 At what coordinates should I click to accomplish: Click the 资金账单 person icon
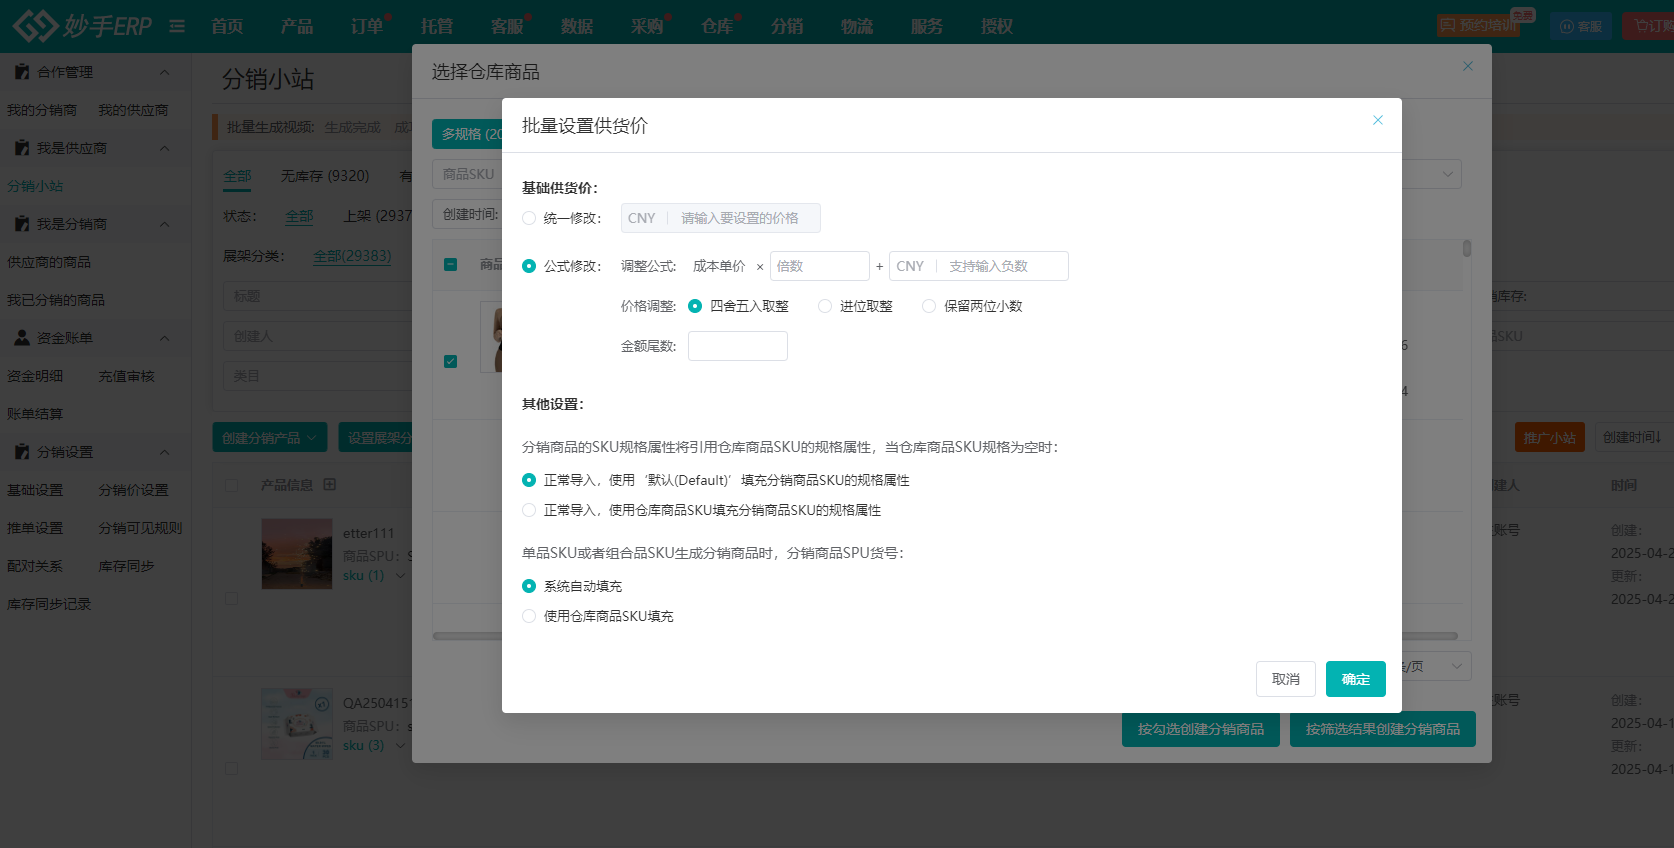pos(21,338)
